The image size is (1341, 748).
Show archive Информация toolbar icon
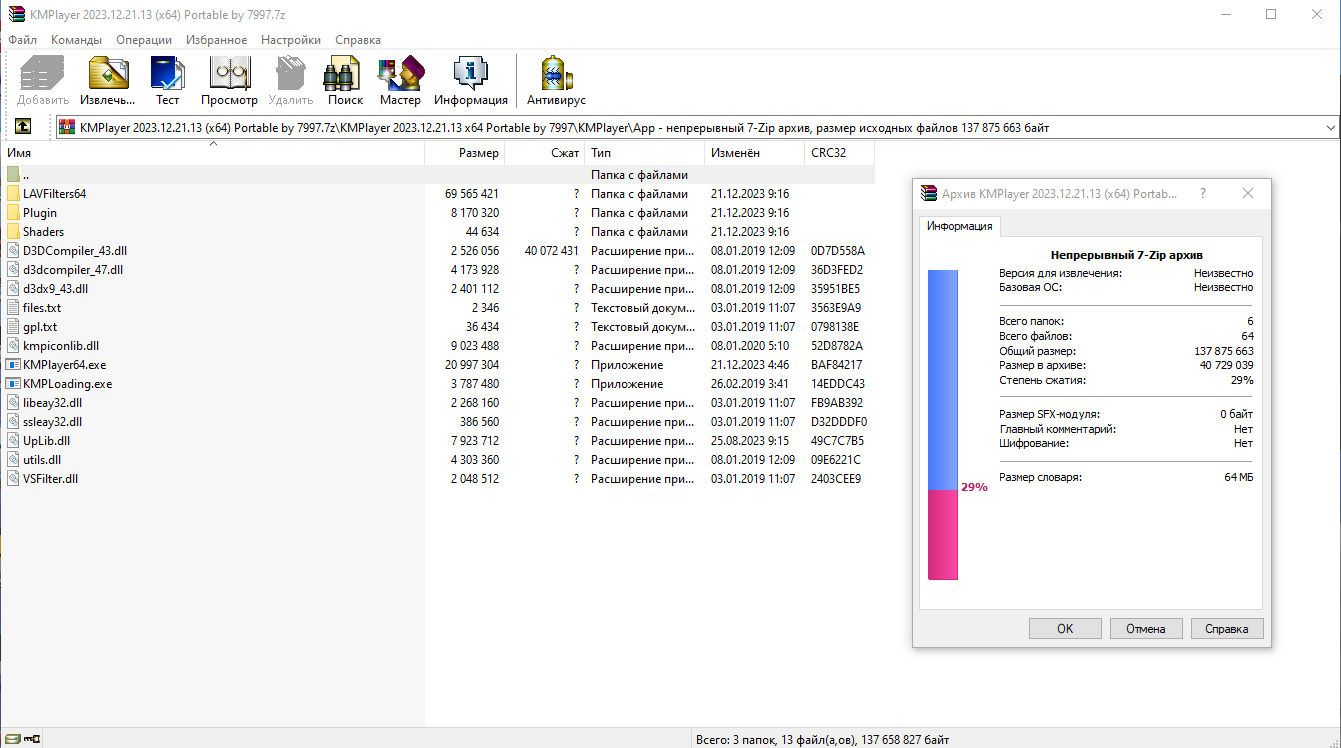point(470,74)
